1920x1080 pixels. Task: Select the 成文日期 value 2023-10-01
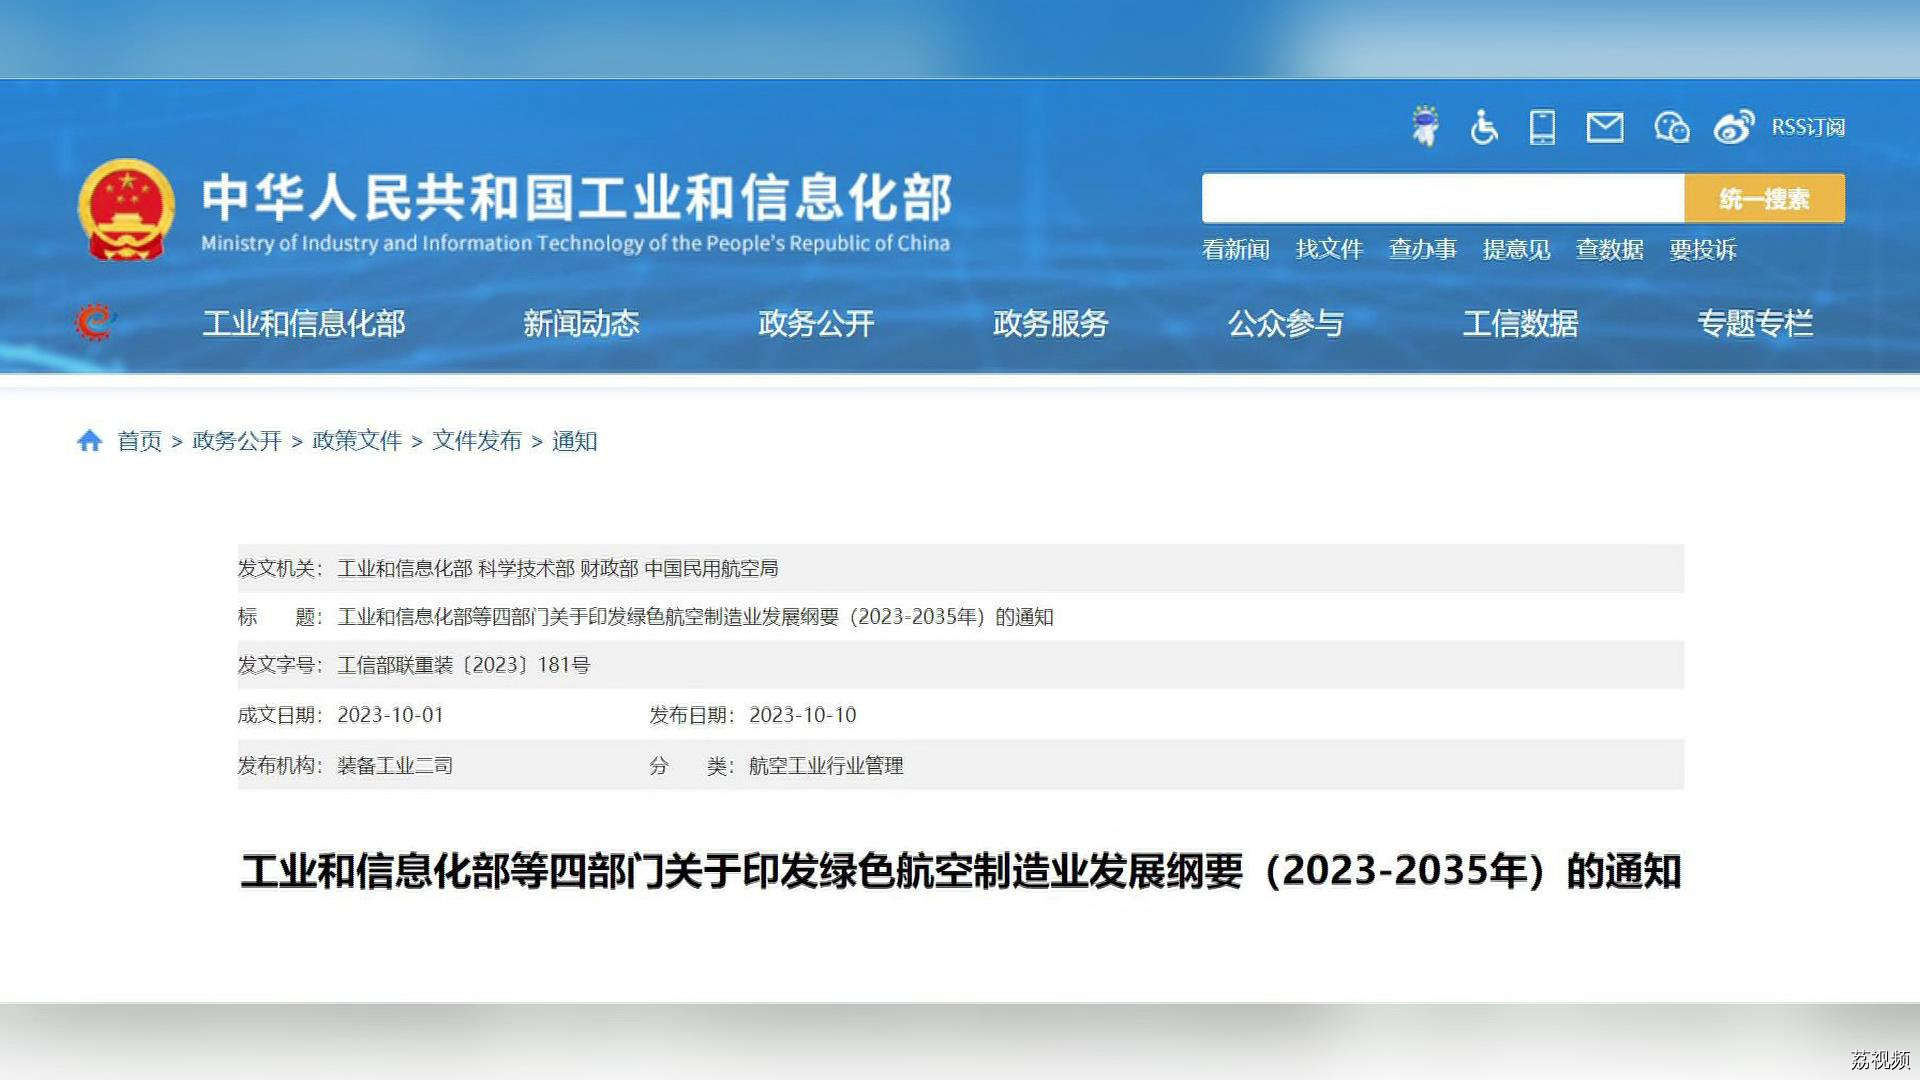[391, 715]
